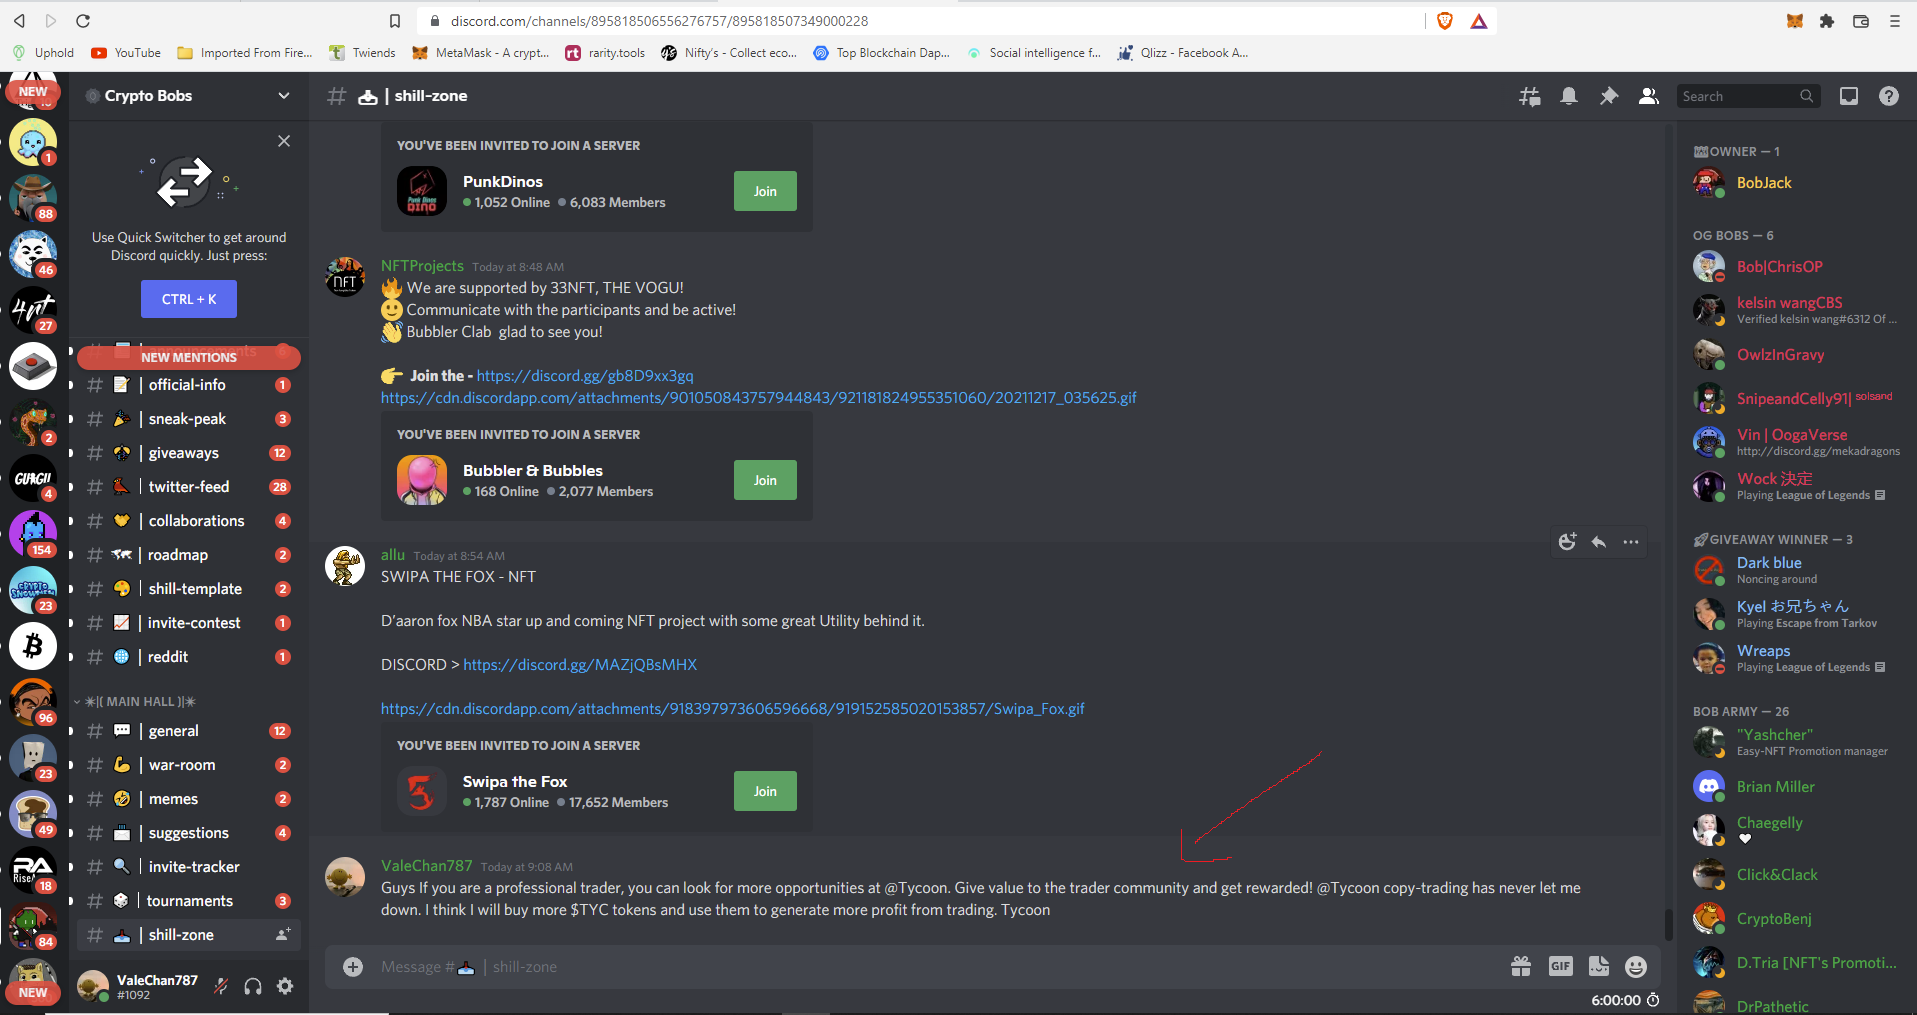Click the Bitcoin server icon in sidebar

tap(33, 646)
